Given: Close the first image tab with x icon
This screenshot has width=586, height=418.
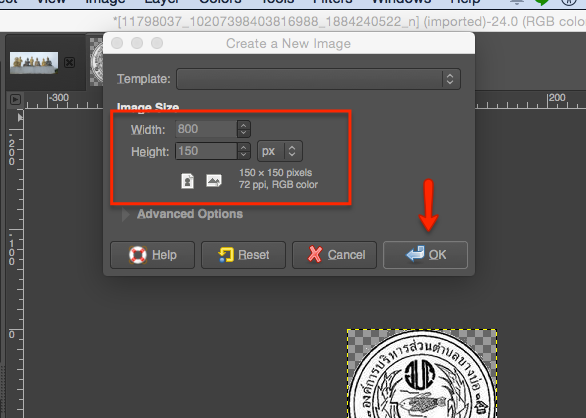Looking at the screenshot, I should (x=70, y=62).
